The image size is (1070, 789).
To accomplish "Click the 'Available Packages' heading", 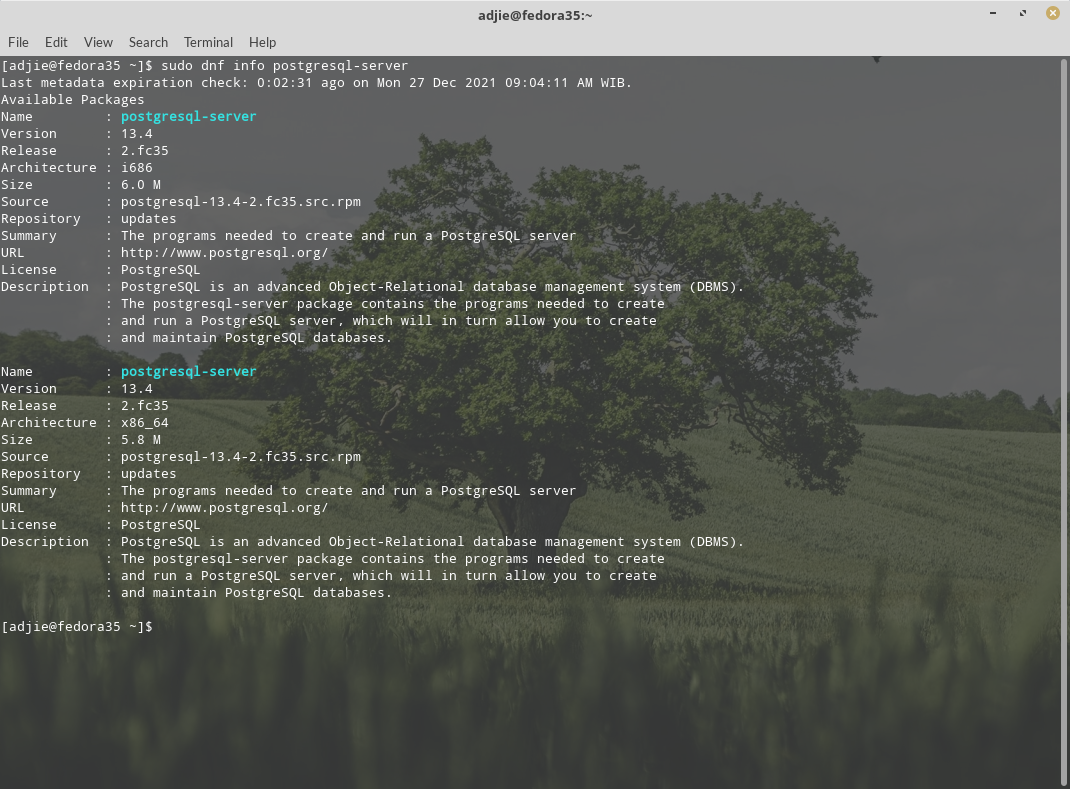I will (72, 100).
